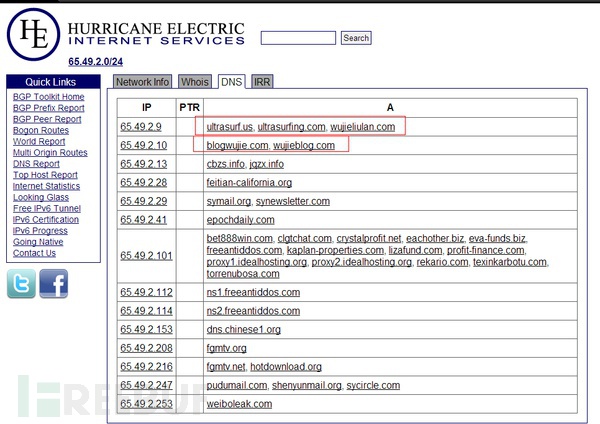The image size is (600, 424).
Task: Open IP address 65.49.2.112
Action: (x=146, y=292)
